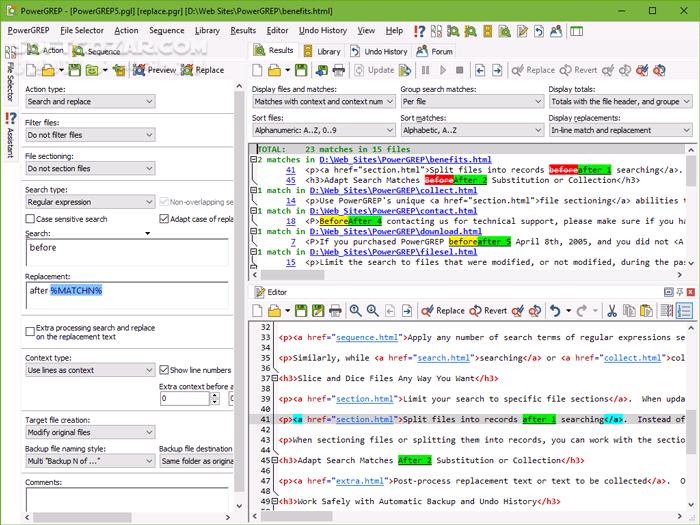Click the Print icon in Results toolbar
This screenshot has height=525, width=700.
[x=338, y=70]
